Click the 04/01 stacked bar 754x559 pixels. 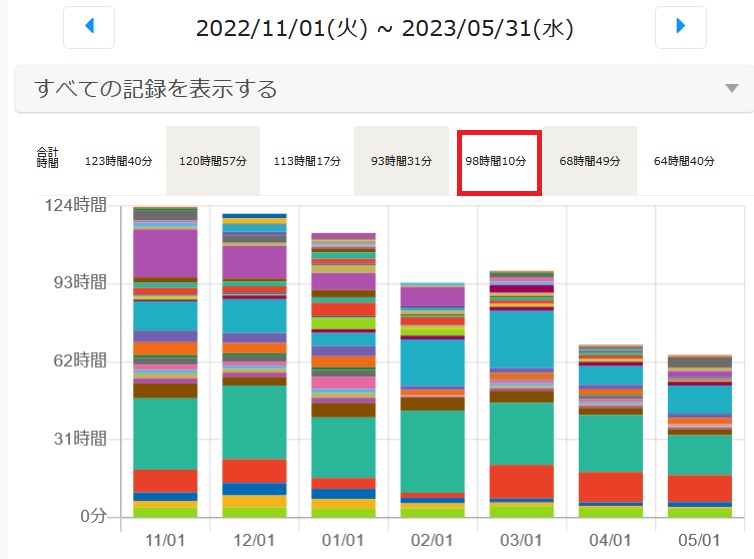point(611,432)
